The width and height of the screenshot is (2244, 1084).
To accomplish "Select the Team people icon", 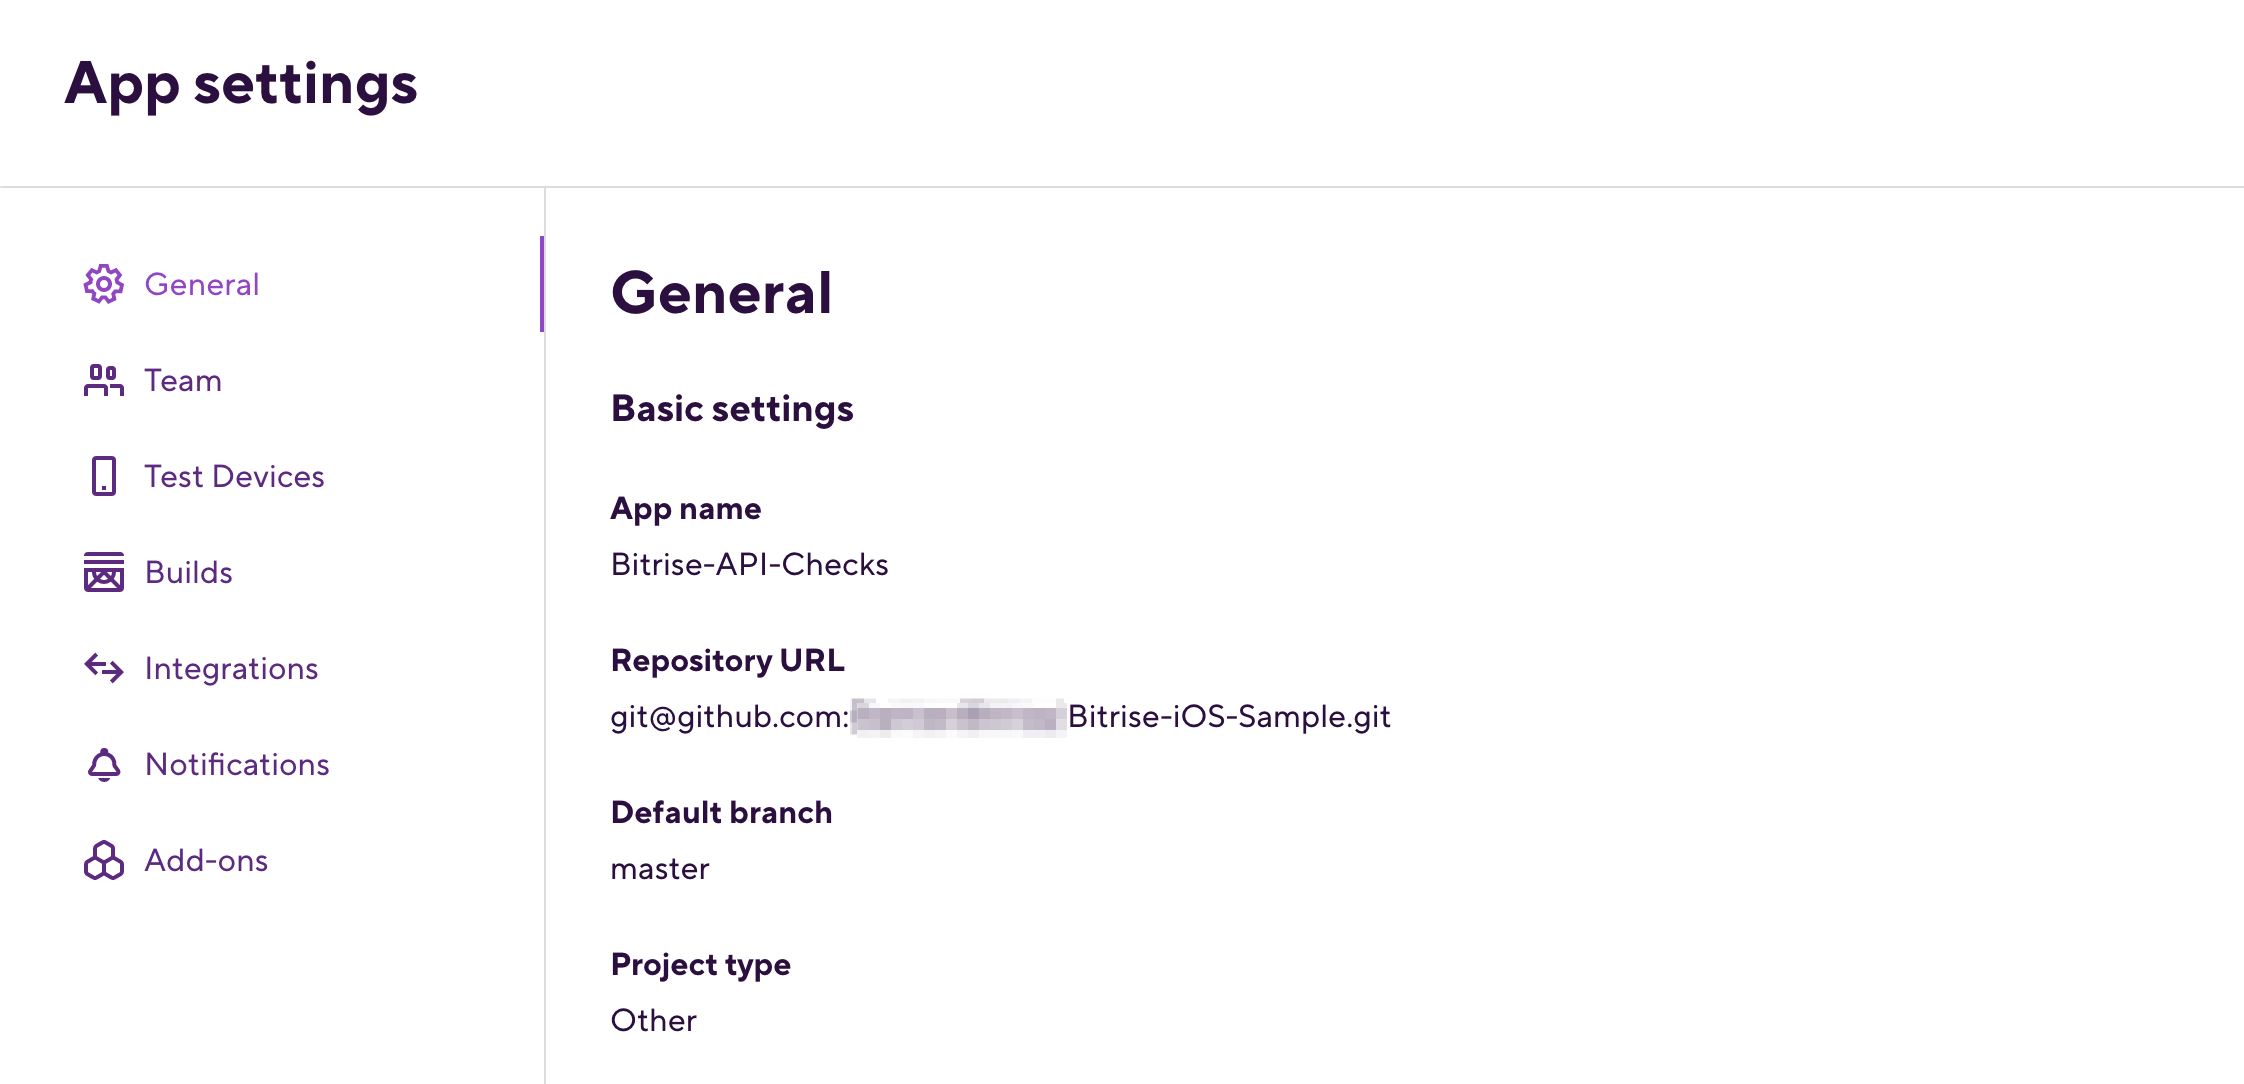I will (x=103, y=380).
